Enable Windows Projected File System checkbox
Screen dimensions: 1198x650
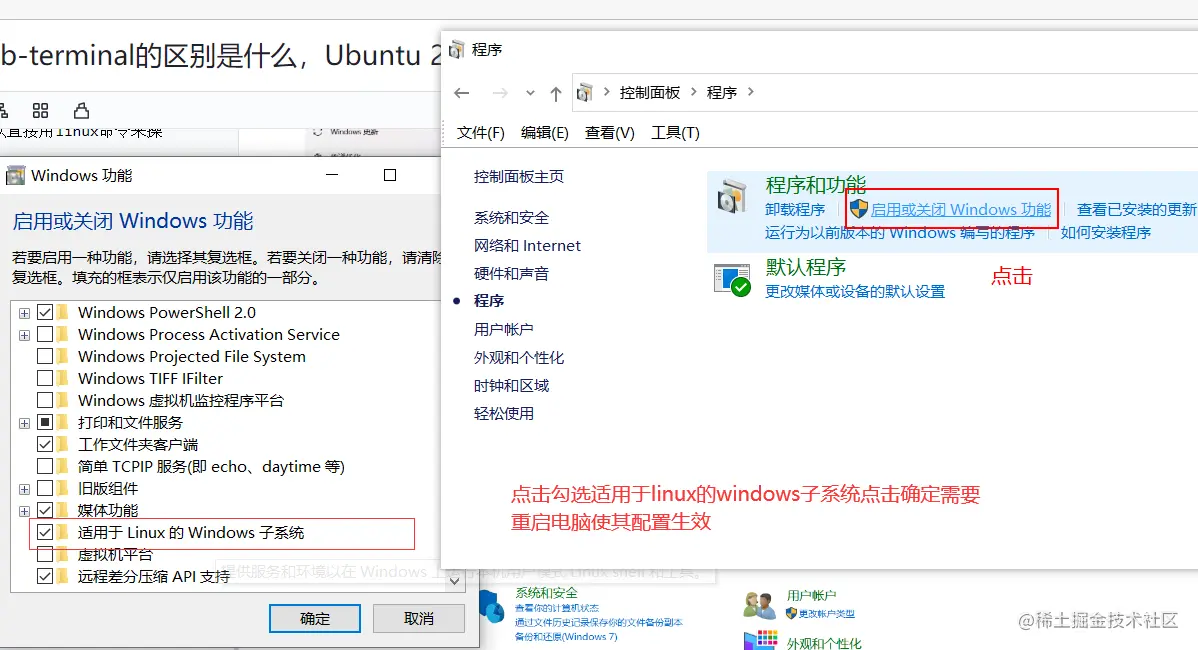click(x=45, y=357)
